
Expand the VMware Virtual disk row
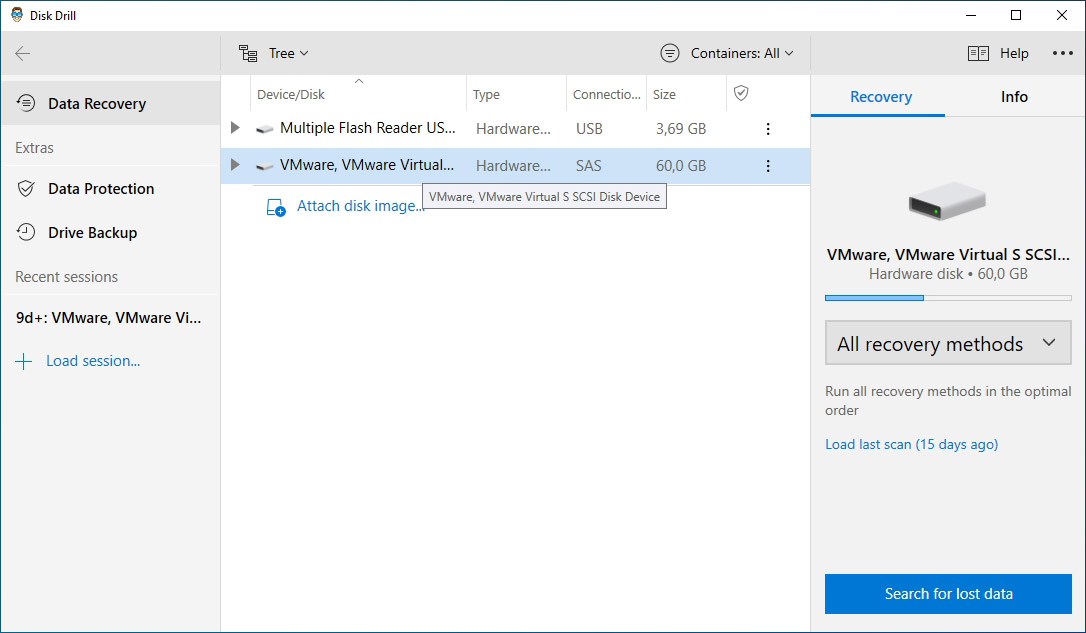pos(235,166)
